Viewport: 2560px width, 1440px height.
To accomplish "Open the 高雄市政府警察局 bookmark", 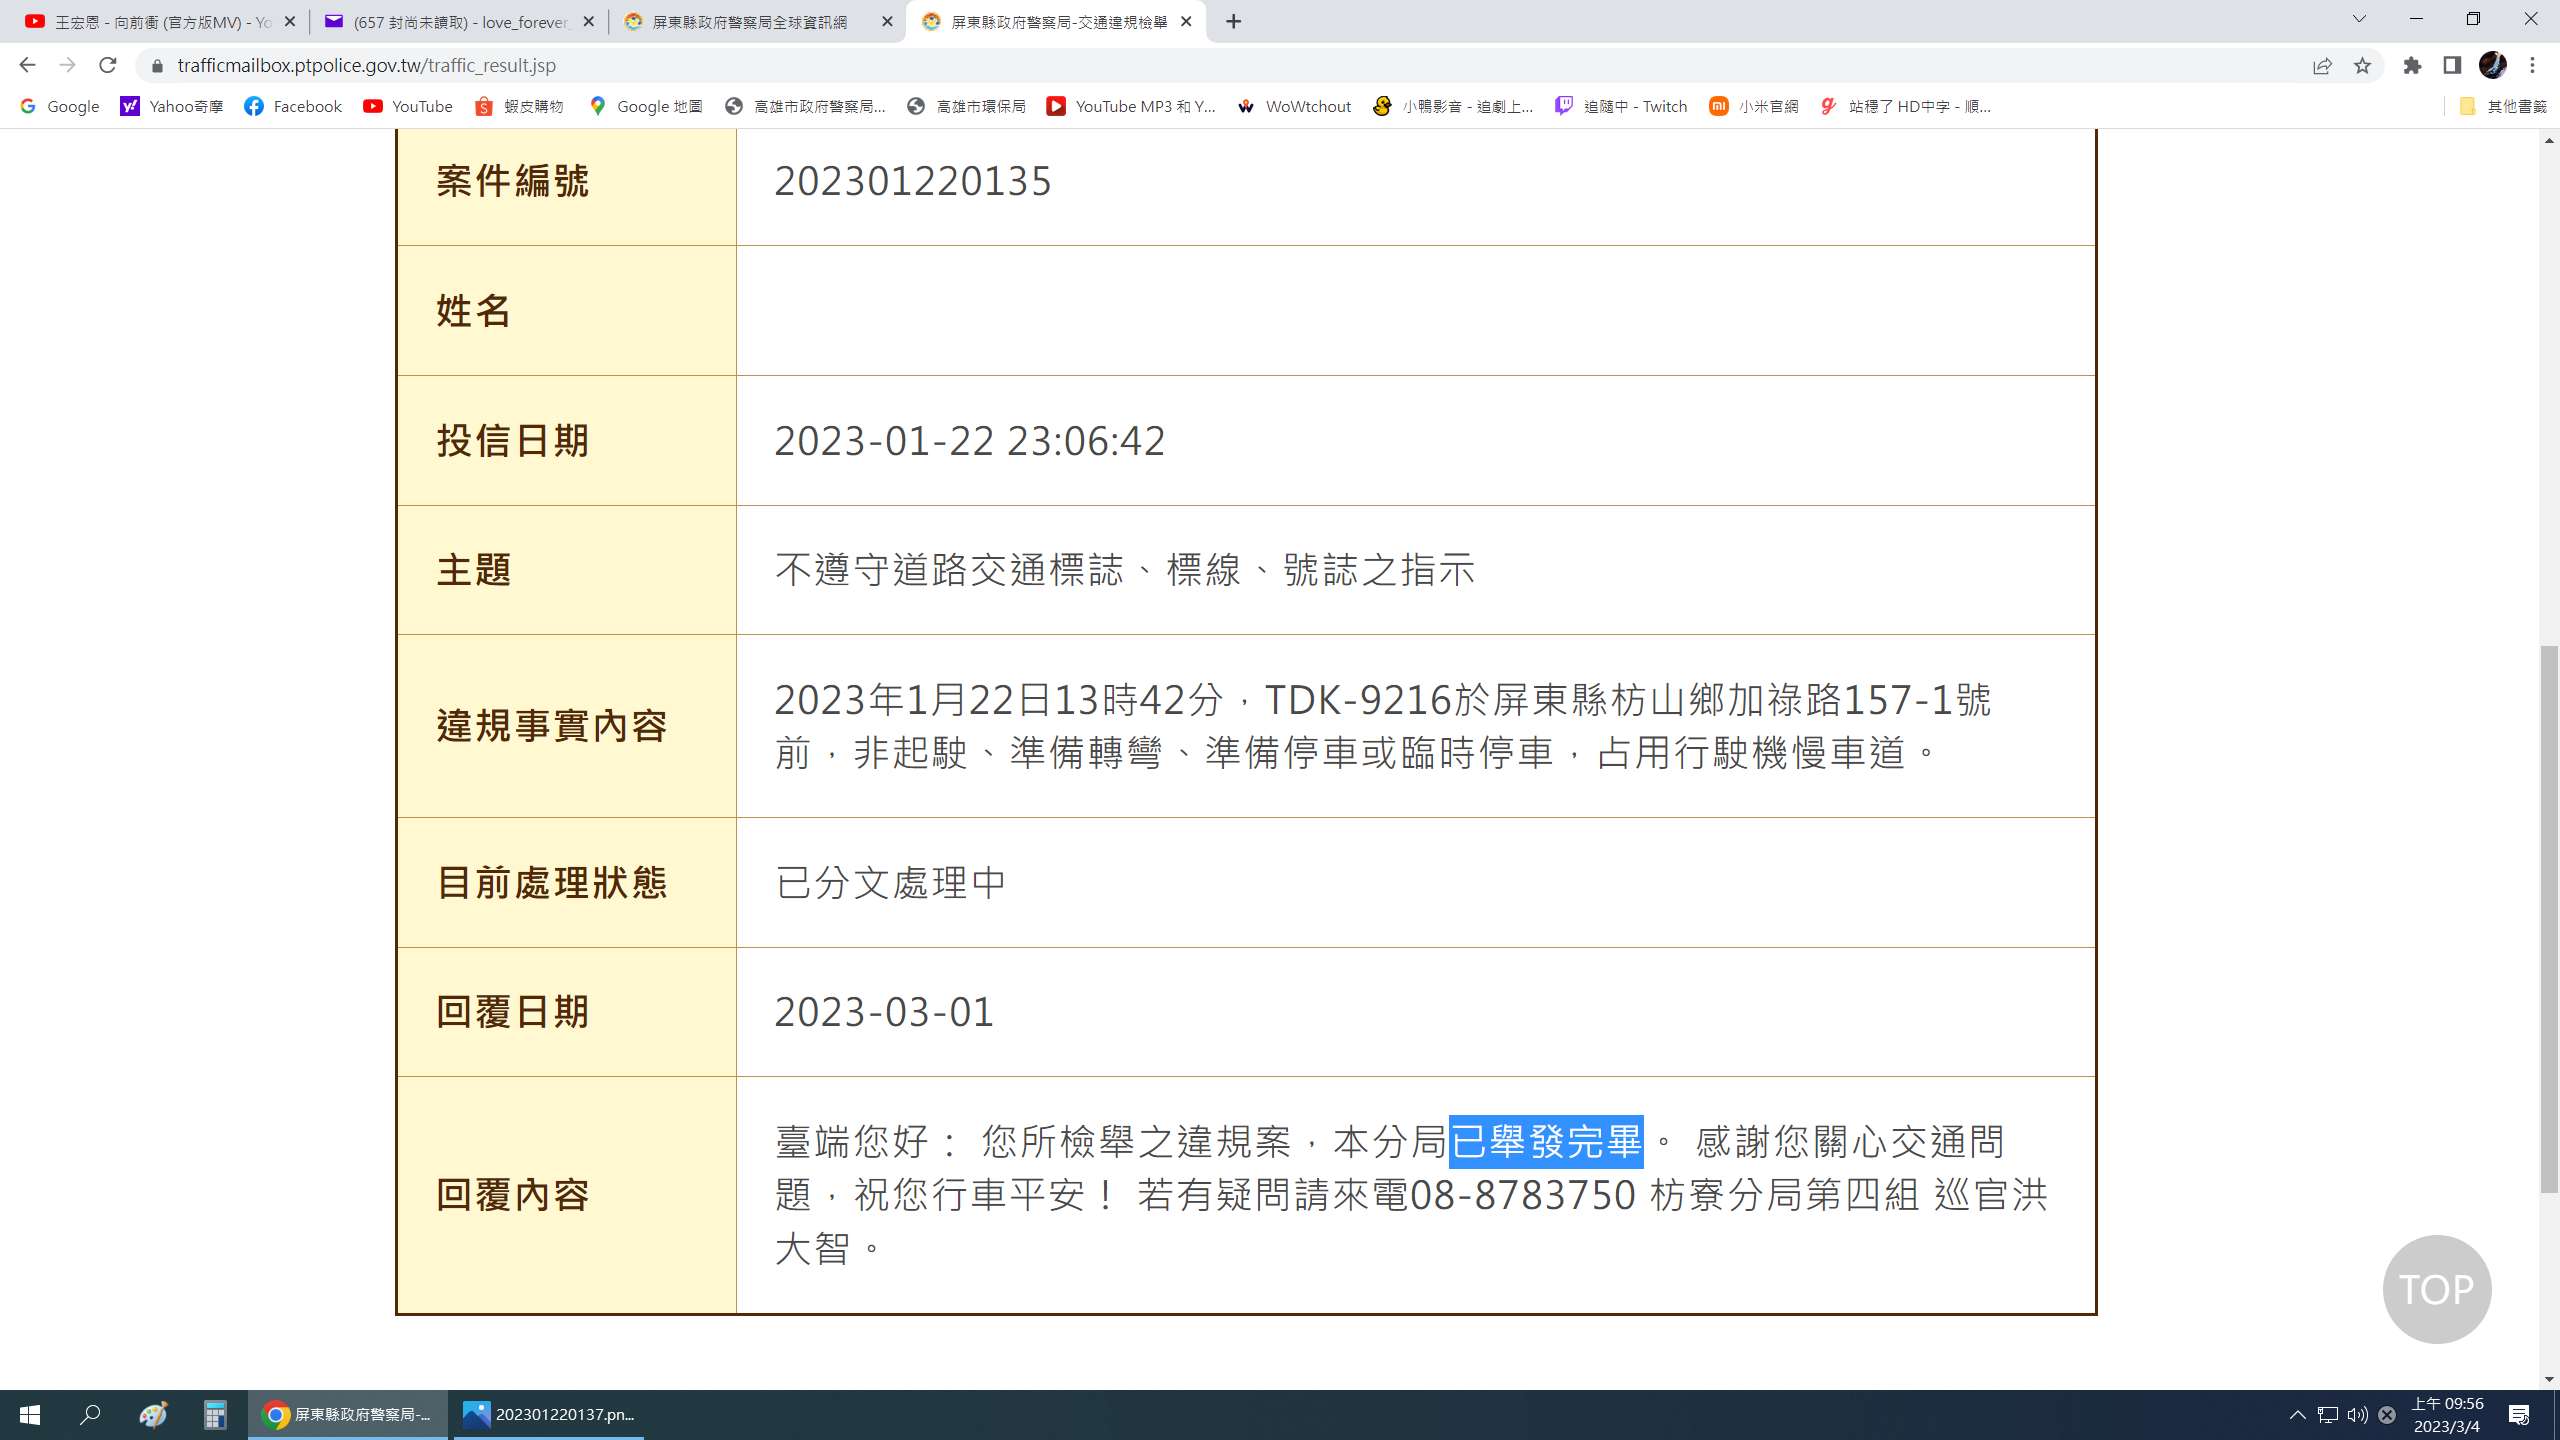I will click(806, 106).
